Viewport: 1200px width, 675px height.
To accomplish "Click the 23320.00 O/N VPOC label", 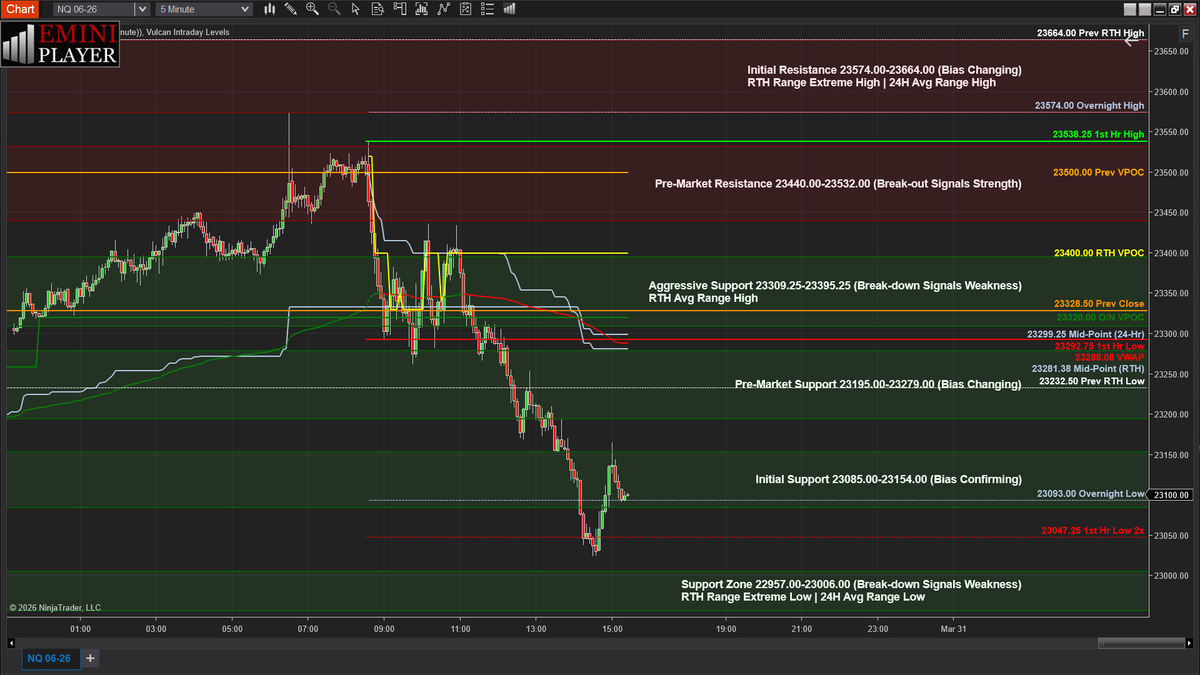I will point(1100,318).
